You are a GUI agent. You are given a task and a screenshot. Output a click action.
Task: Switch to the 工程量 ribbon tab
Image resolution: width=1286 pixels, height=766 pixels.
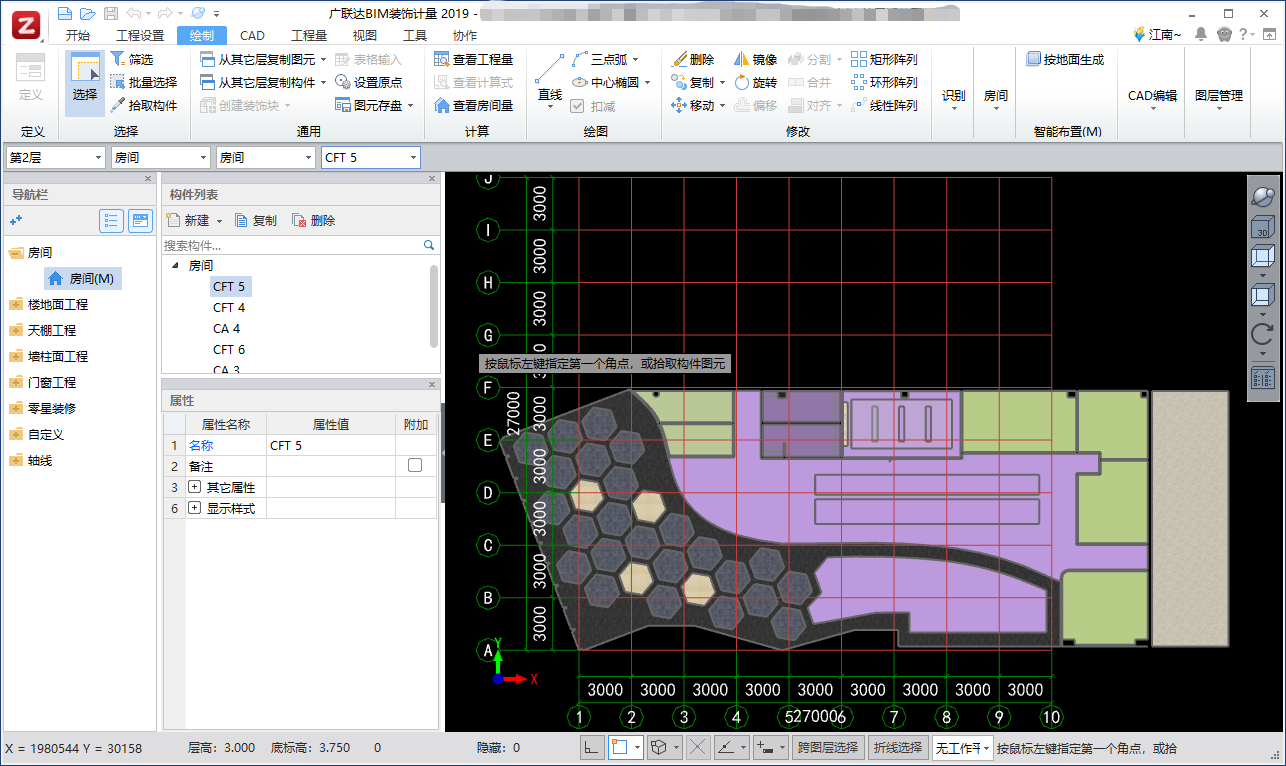[x=309, y=35]
